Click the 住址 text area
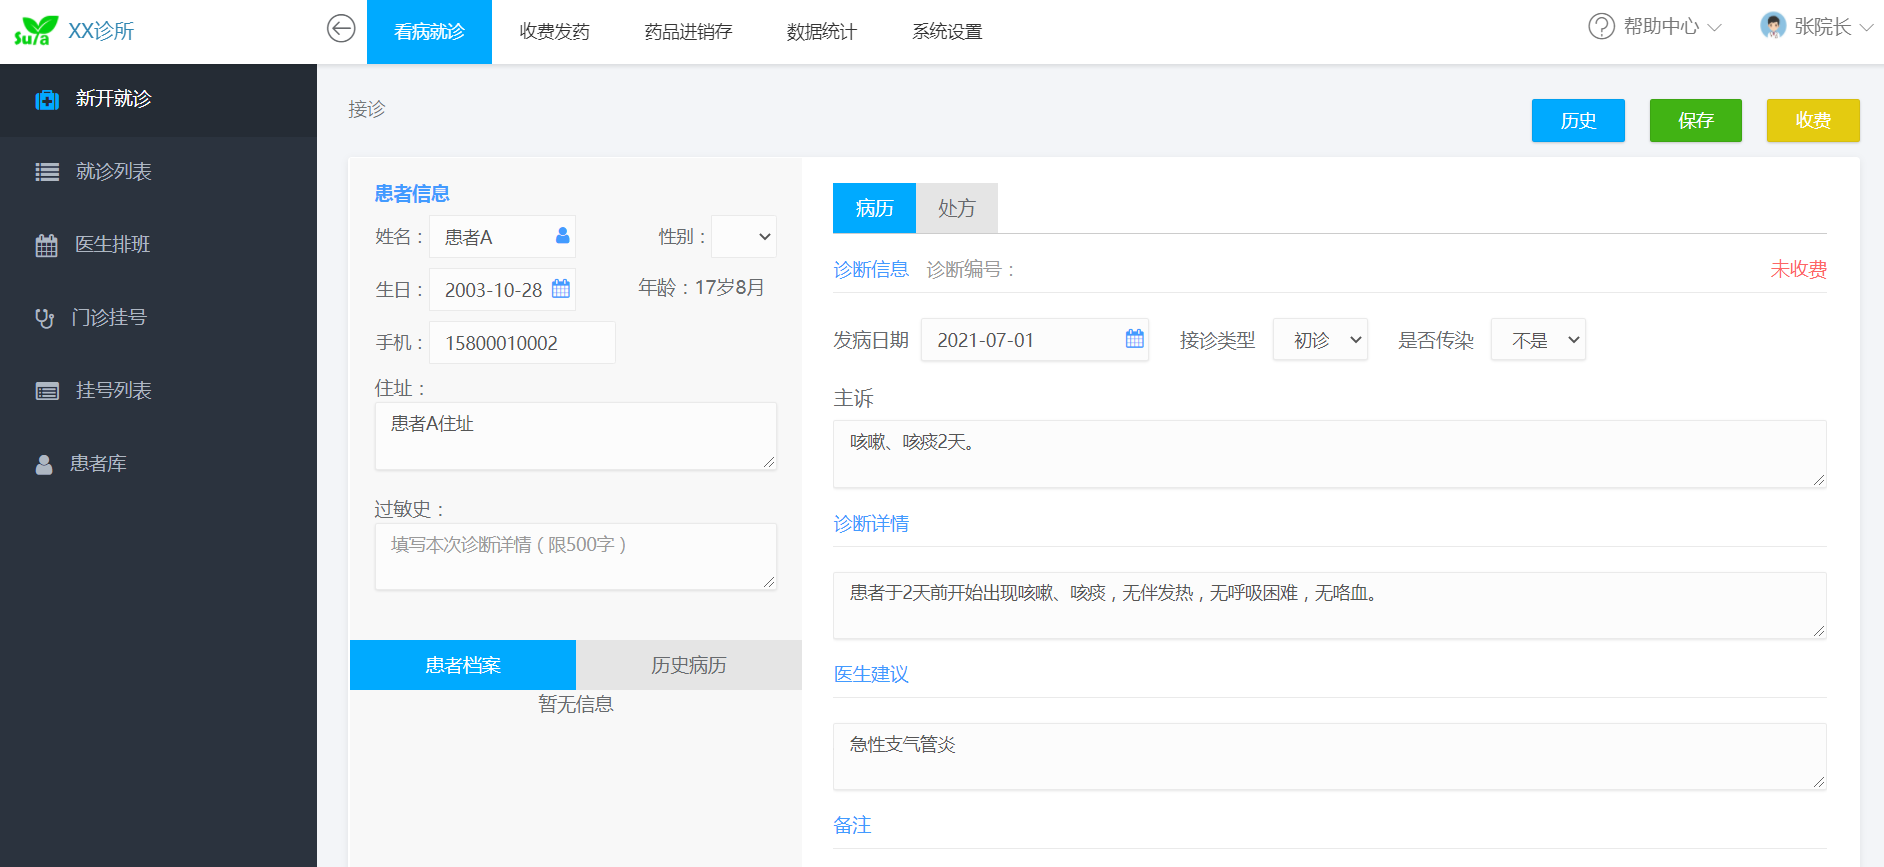Viewport: 1884px width, 867px height. pos(576,436)
